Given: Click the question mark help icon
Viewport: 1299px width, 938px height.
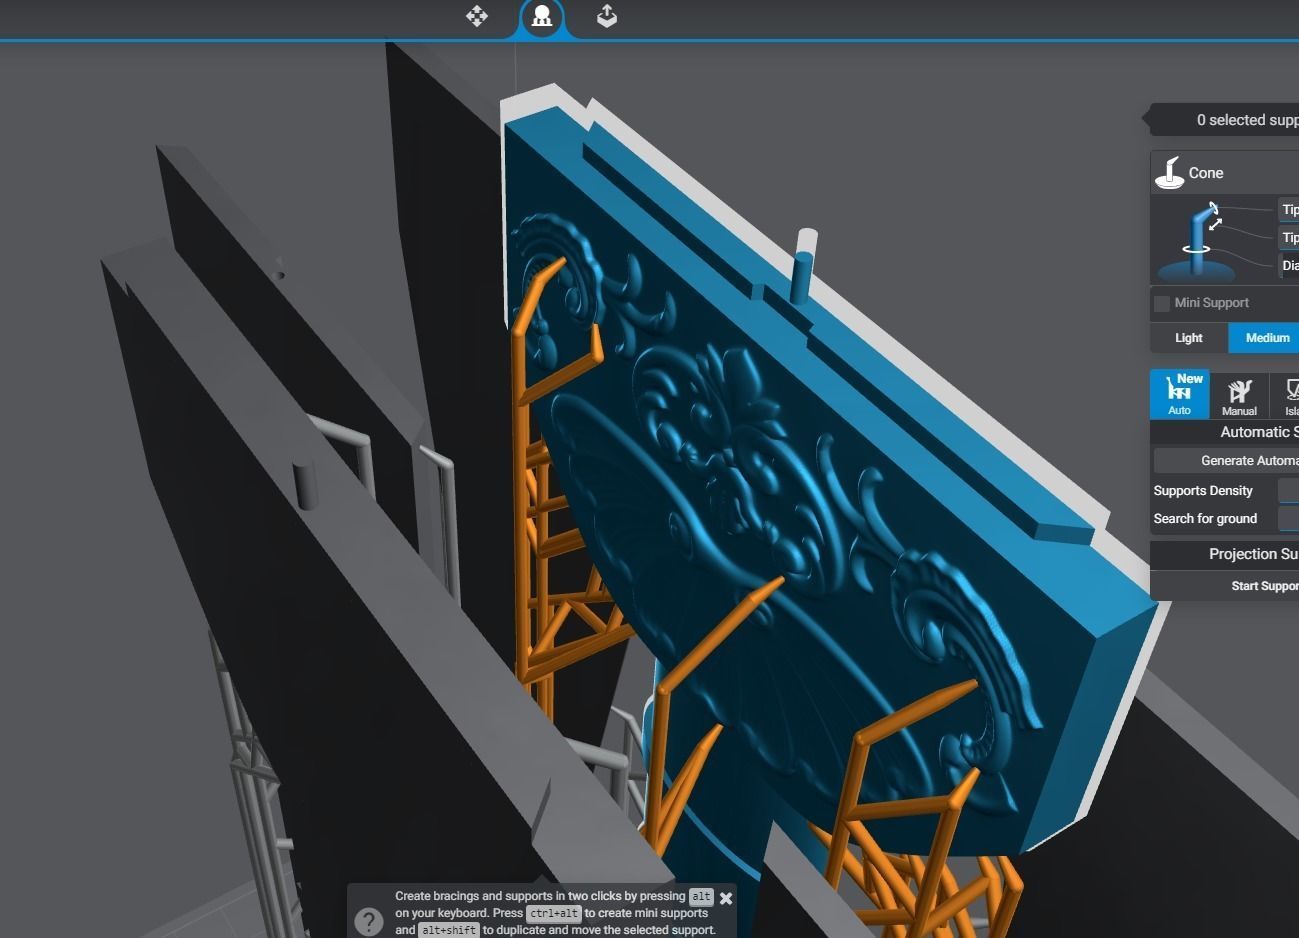Looking at the screenshot, I should (x=369, y=921).
